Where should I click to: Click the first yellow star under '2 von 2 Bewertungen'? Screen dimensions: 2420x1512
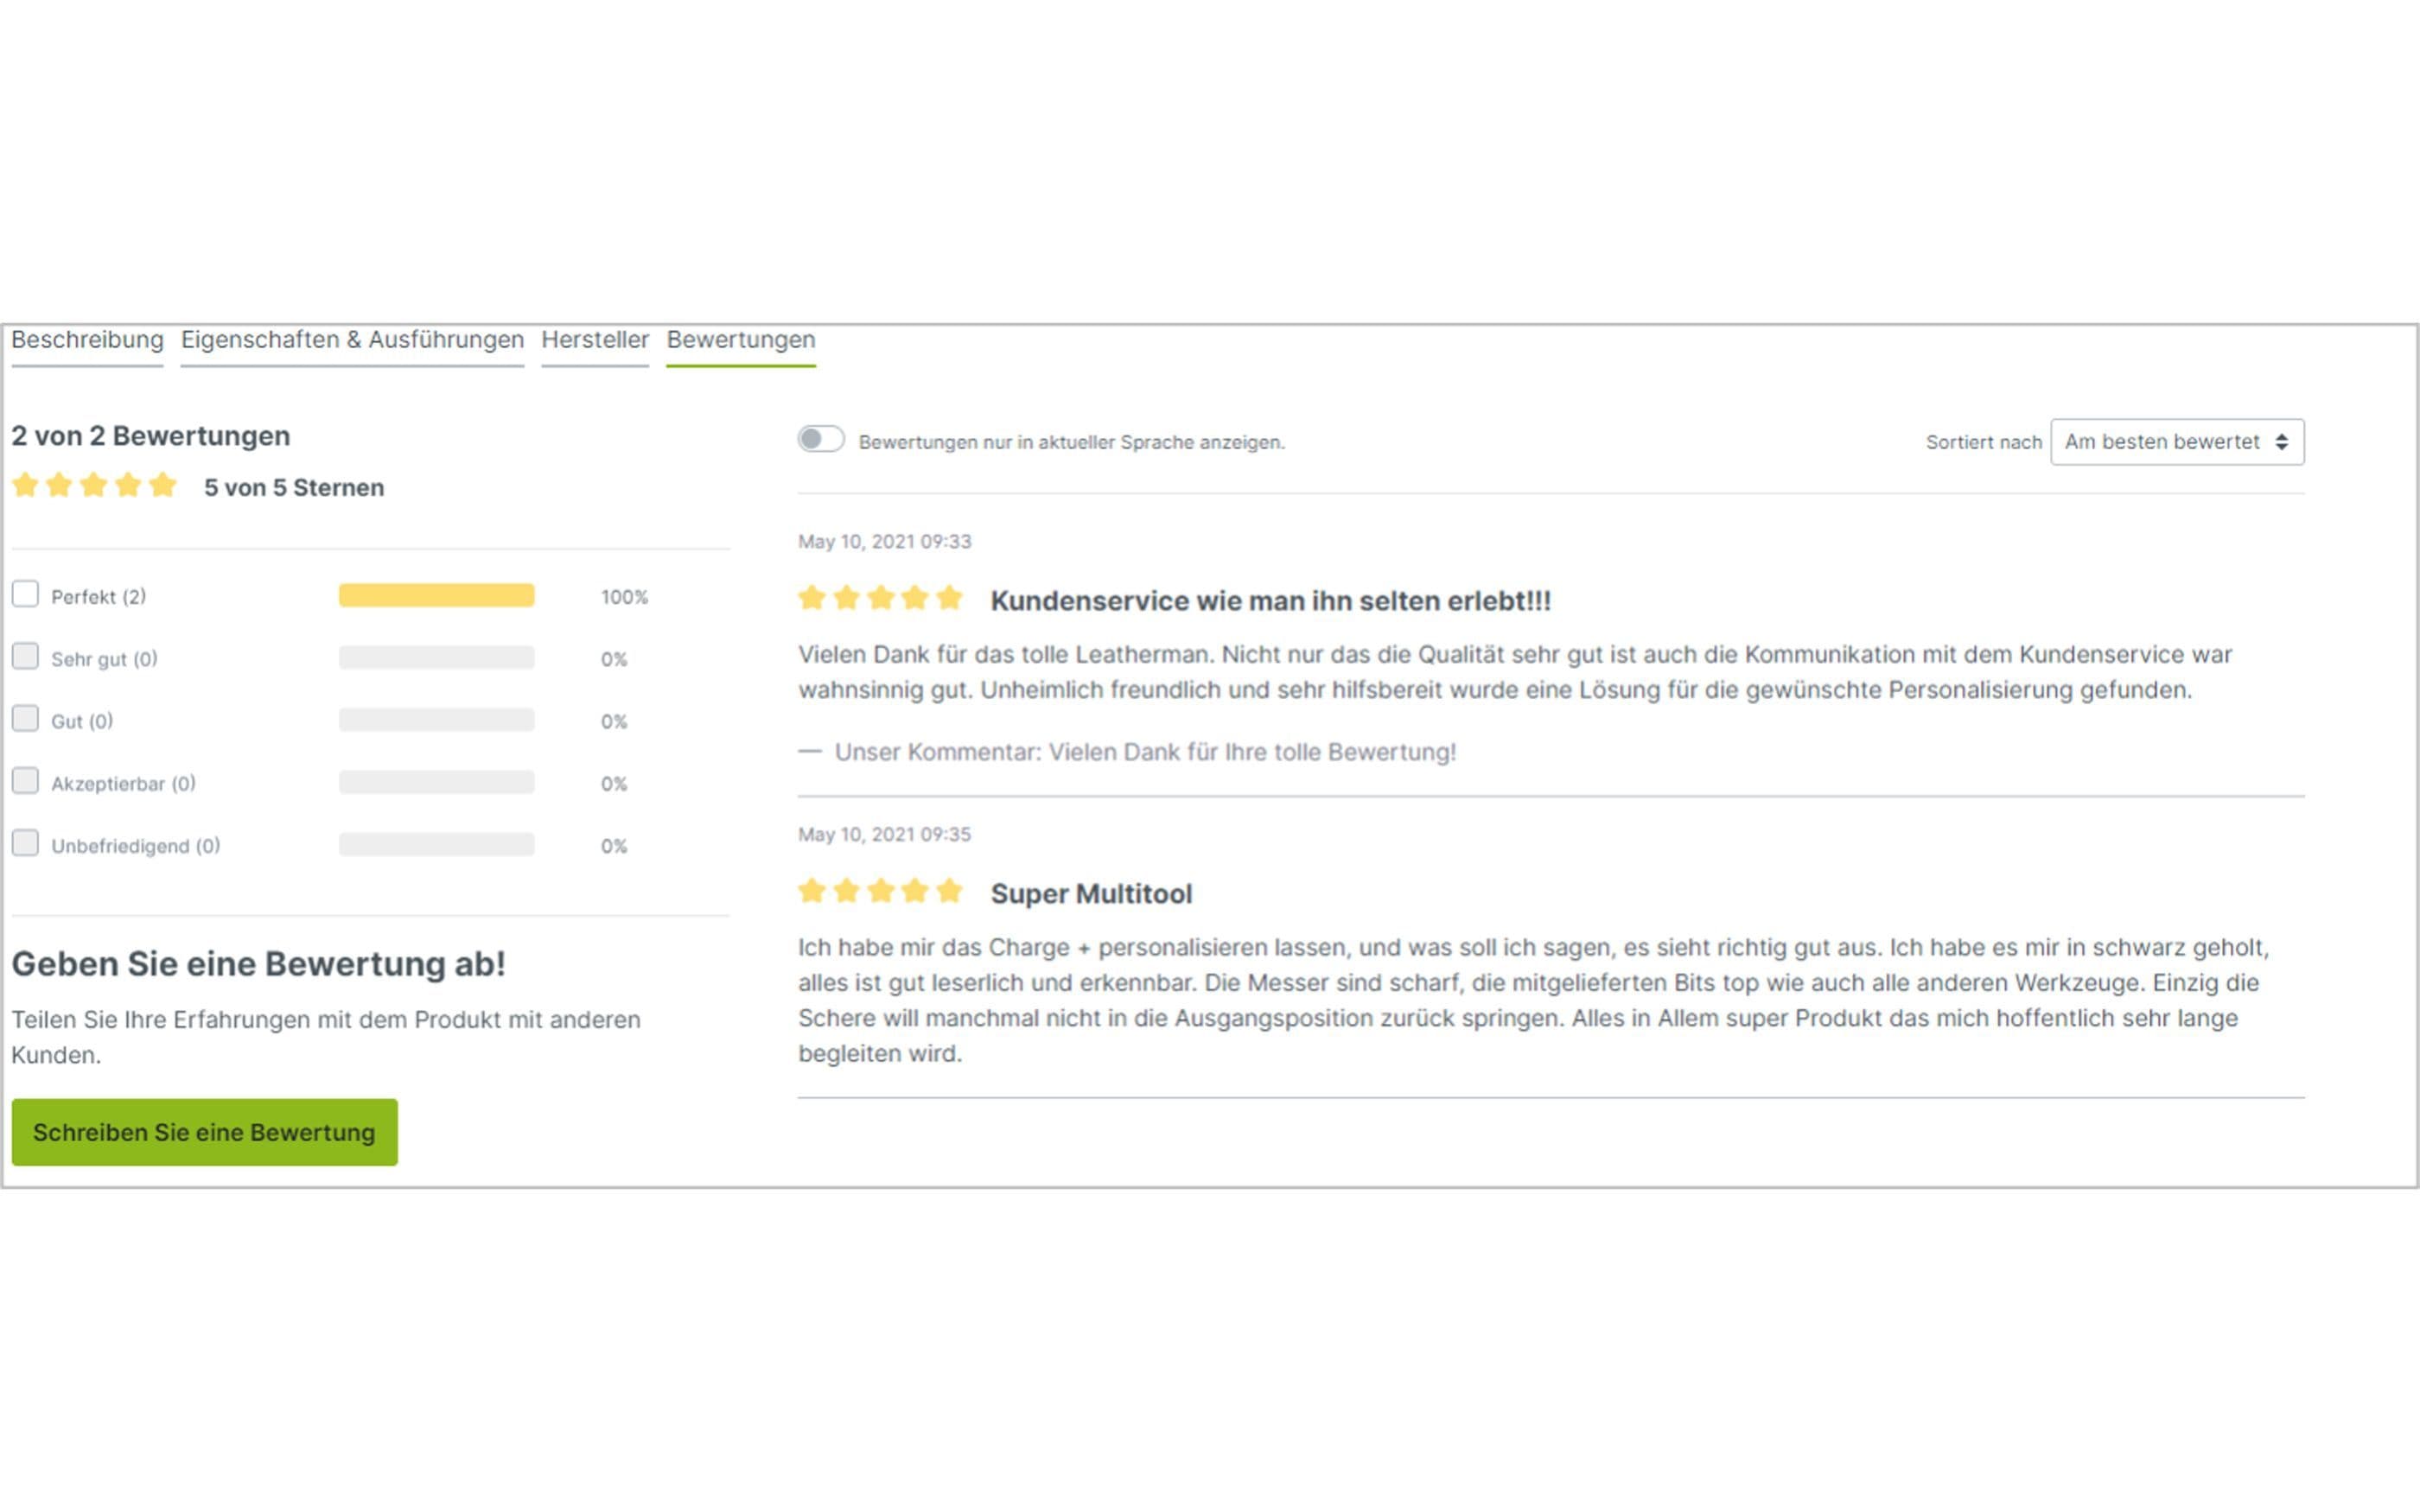pyautogui.click(x=27, y=484)
